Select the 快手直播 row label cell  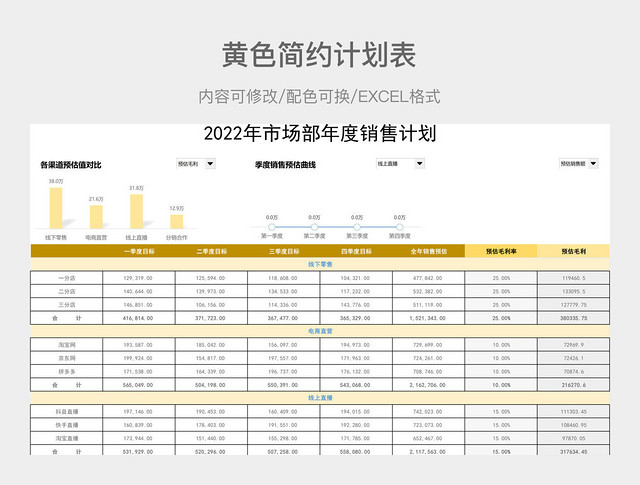67,425
